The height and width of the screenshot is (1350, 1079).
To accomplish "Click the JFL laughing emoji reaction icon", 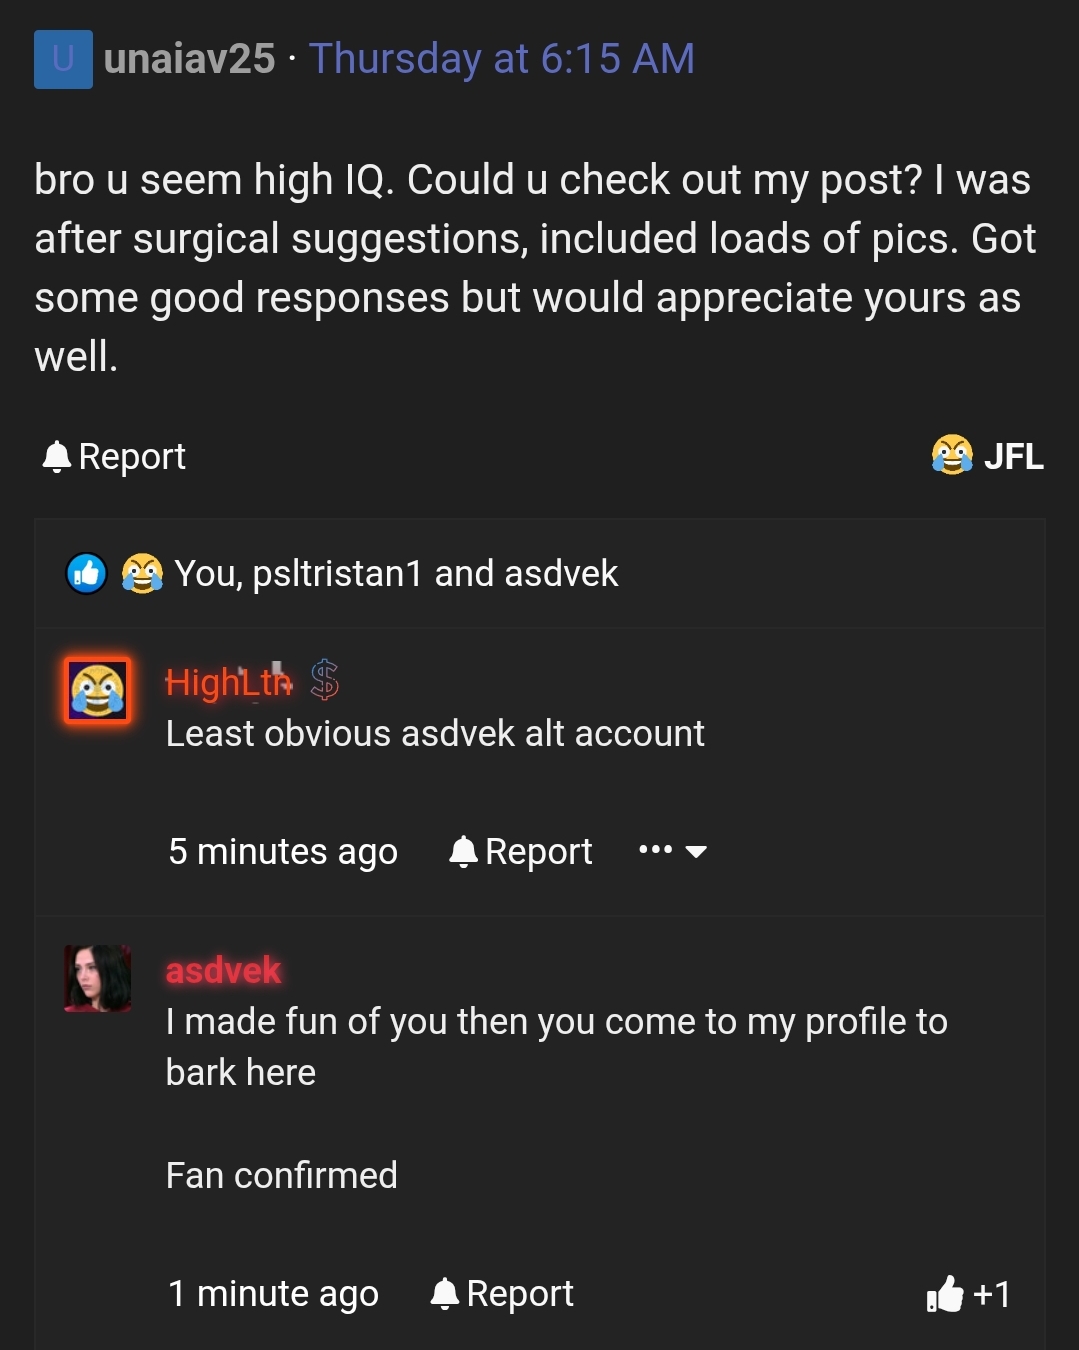I will (x=951, y=457).
